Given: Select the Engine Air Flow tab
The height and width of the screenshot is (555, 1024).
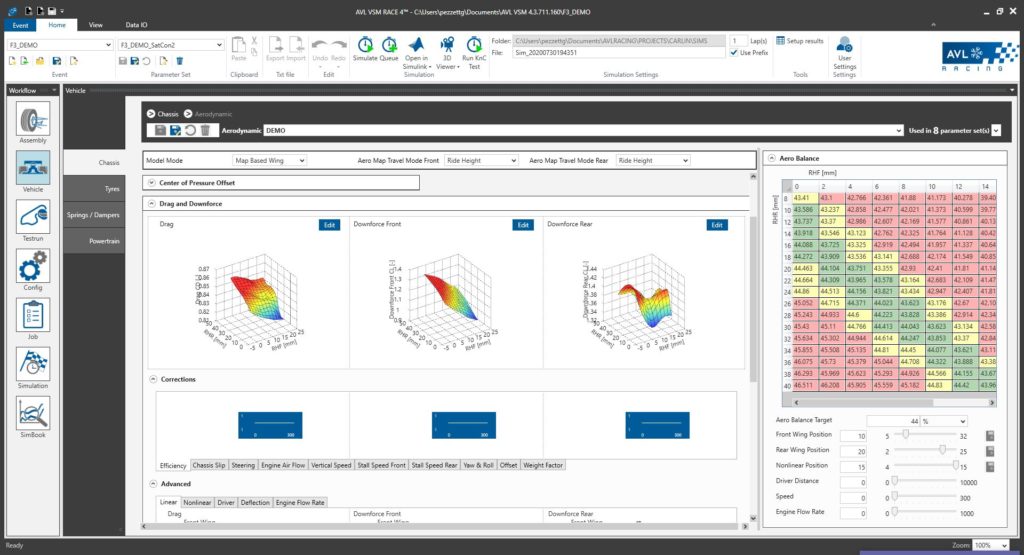Looking at the screenshot, I should (283, 466).
